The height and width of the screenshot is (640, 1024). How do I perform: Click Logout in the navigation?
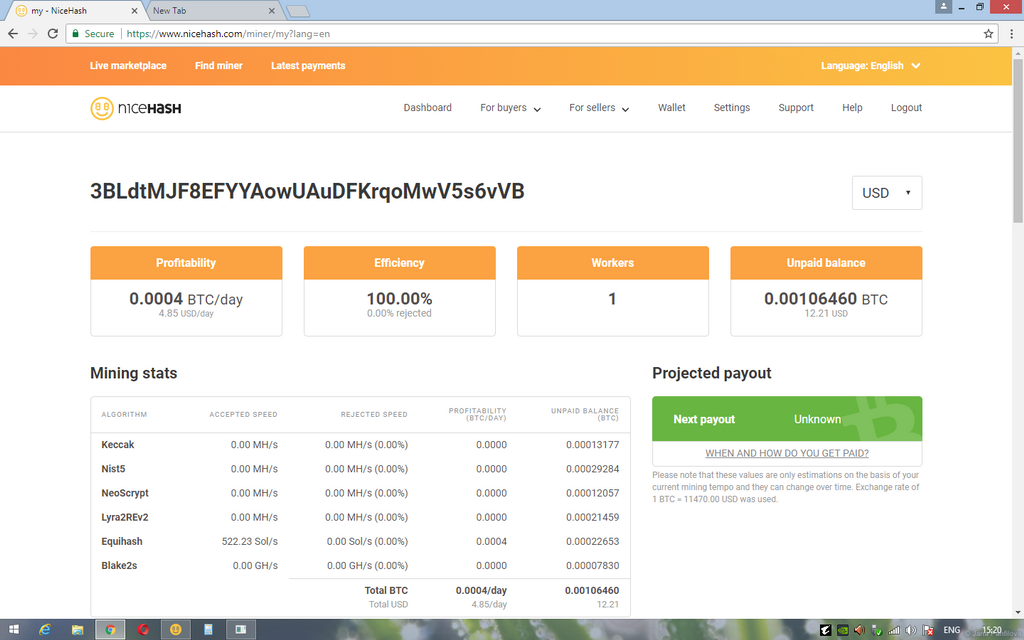pyautogui.click(x=906, y=108)
